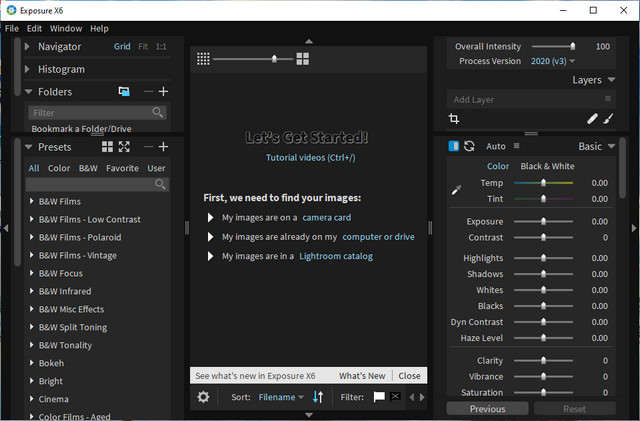
Task: Open the Edit menu
Action: point(35,29)
